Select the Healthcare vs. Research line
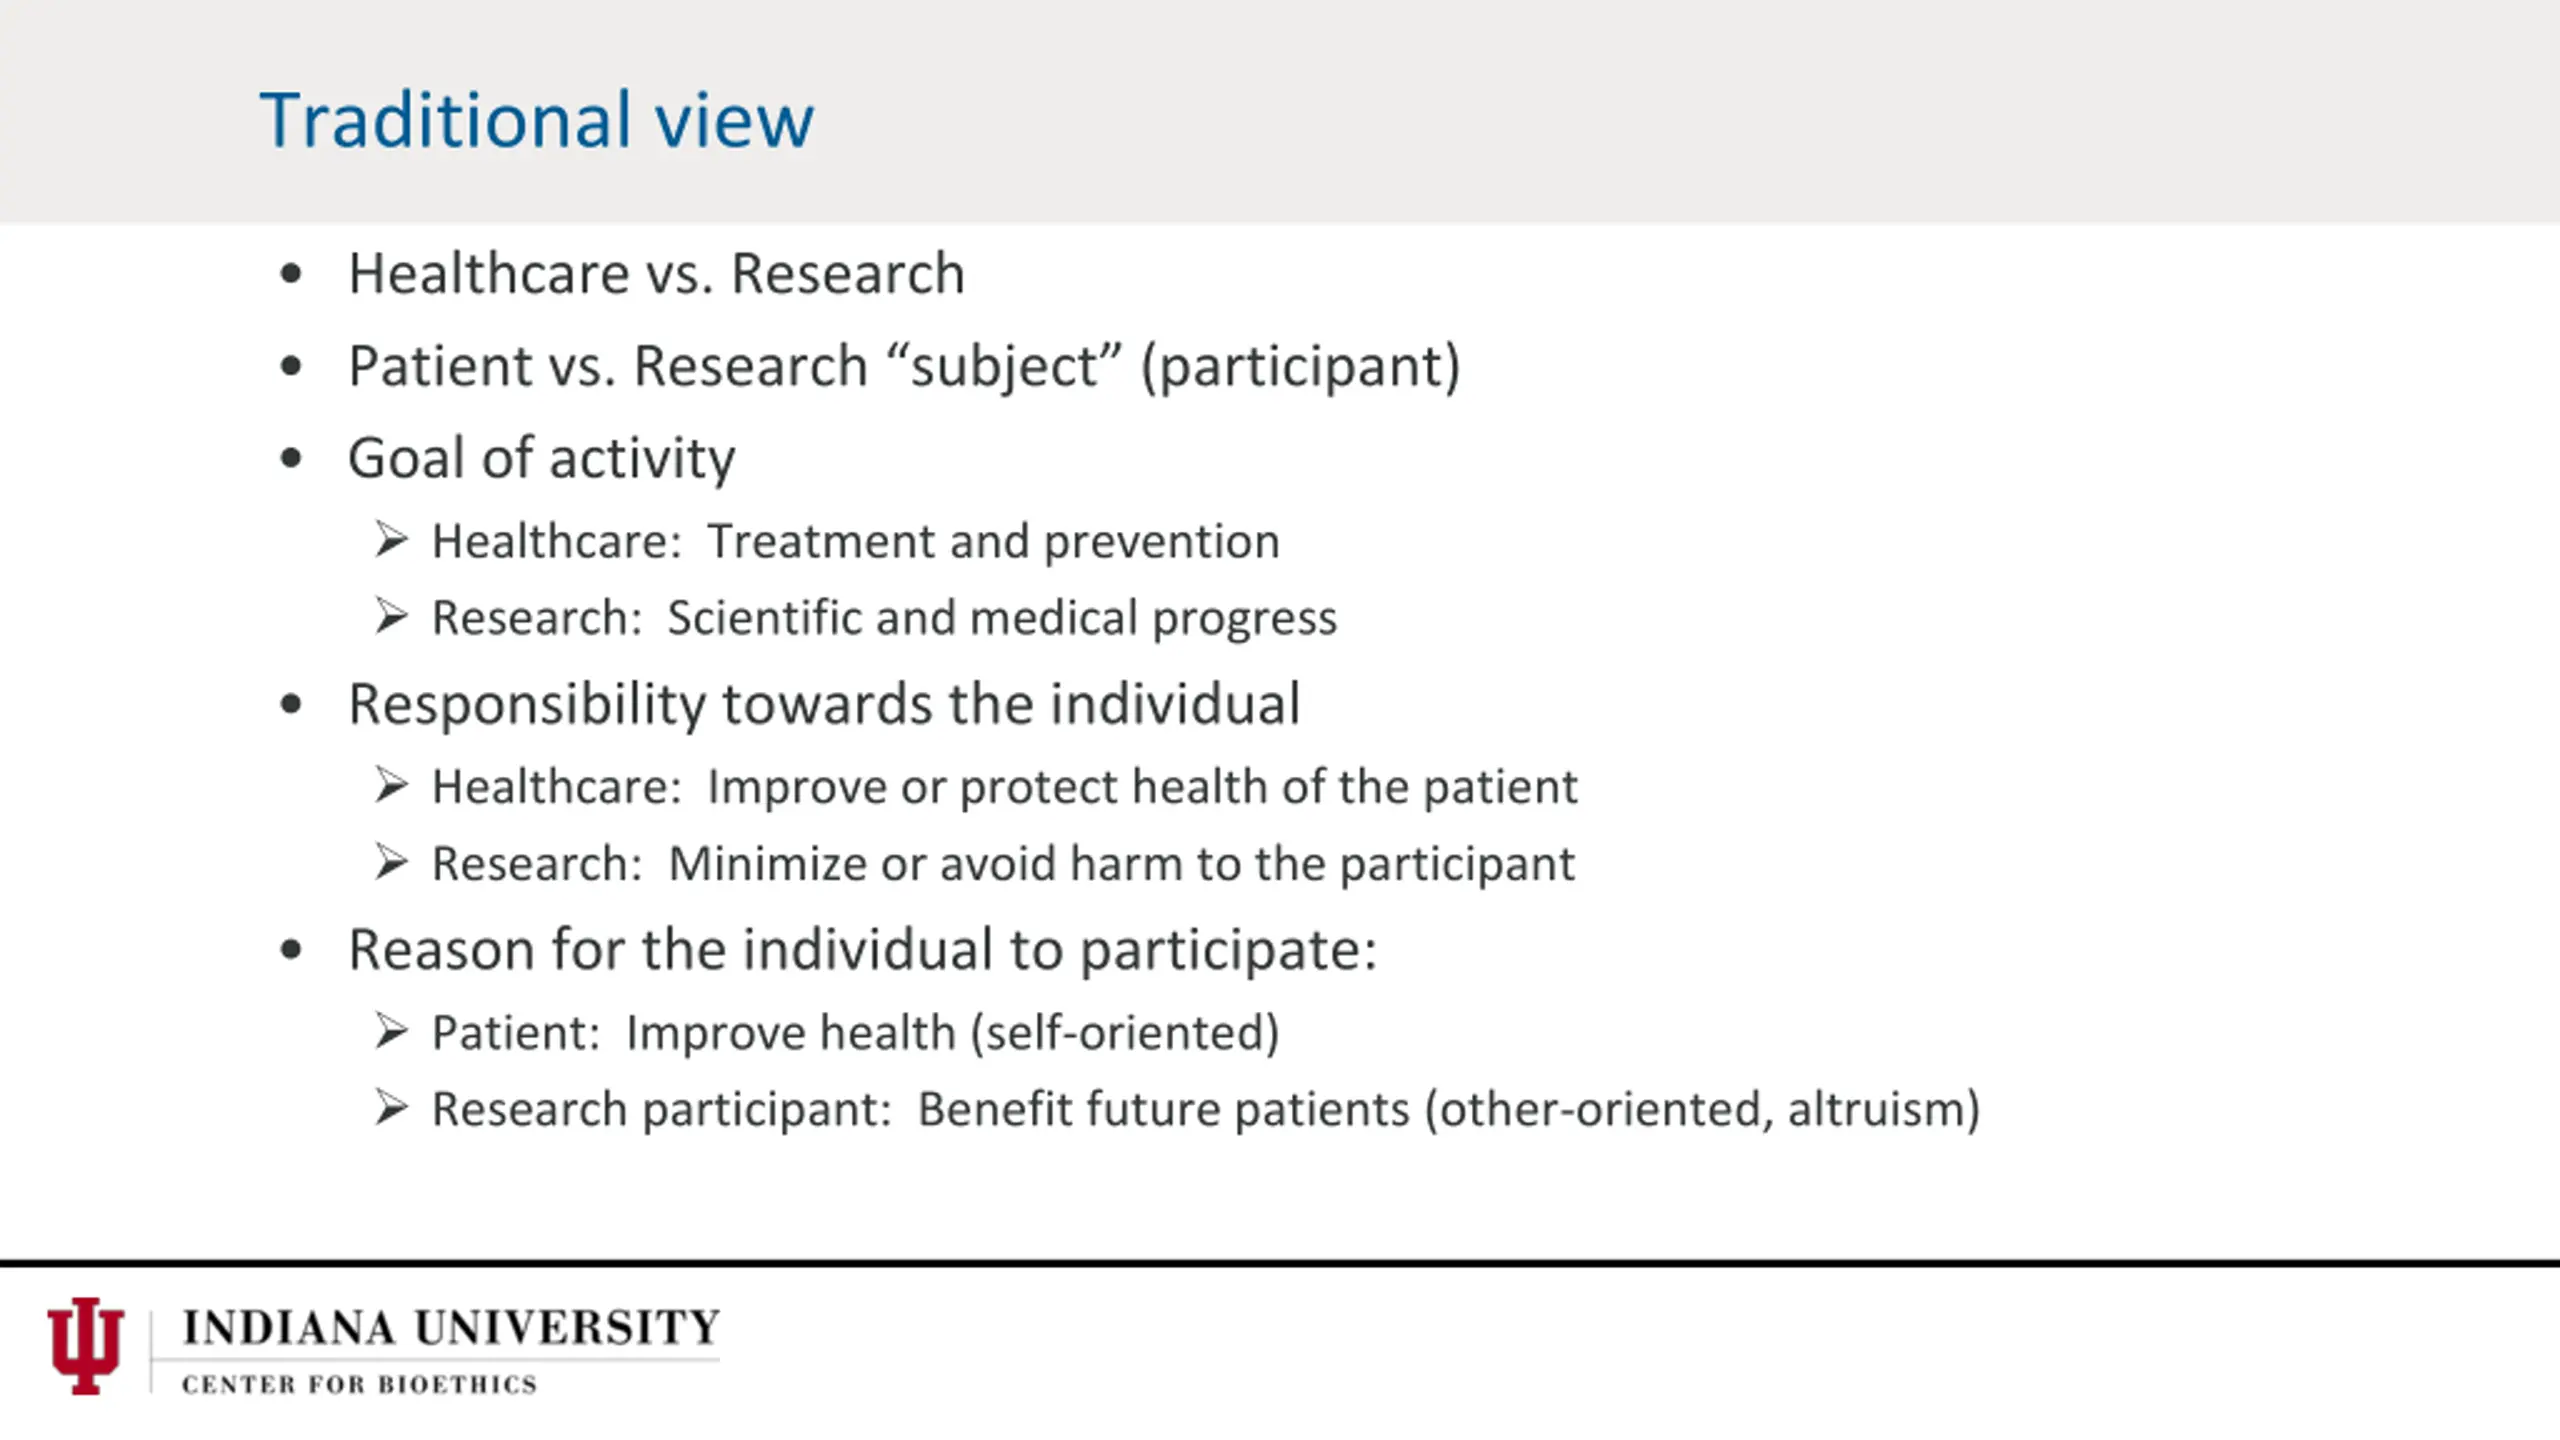The width and height of the screenshot is (2560, 1440). (x=656, y=273)
